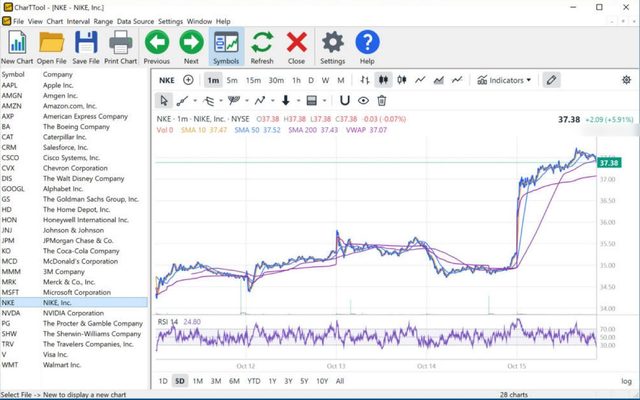Refresh the chart data
Viewport: 640px width, 400px height.
pyautogui.click(x=262, y=47)
